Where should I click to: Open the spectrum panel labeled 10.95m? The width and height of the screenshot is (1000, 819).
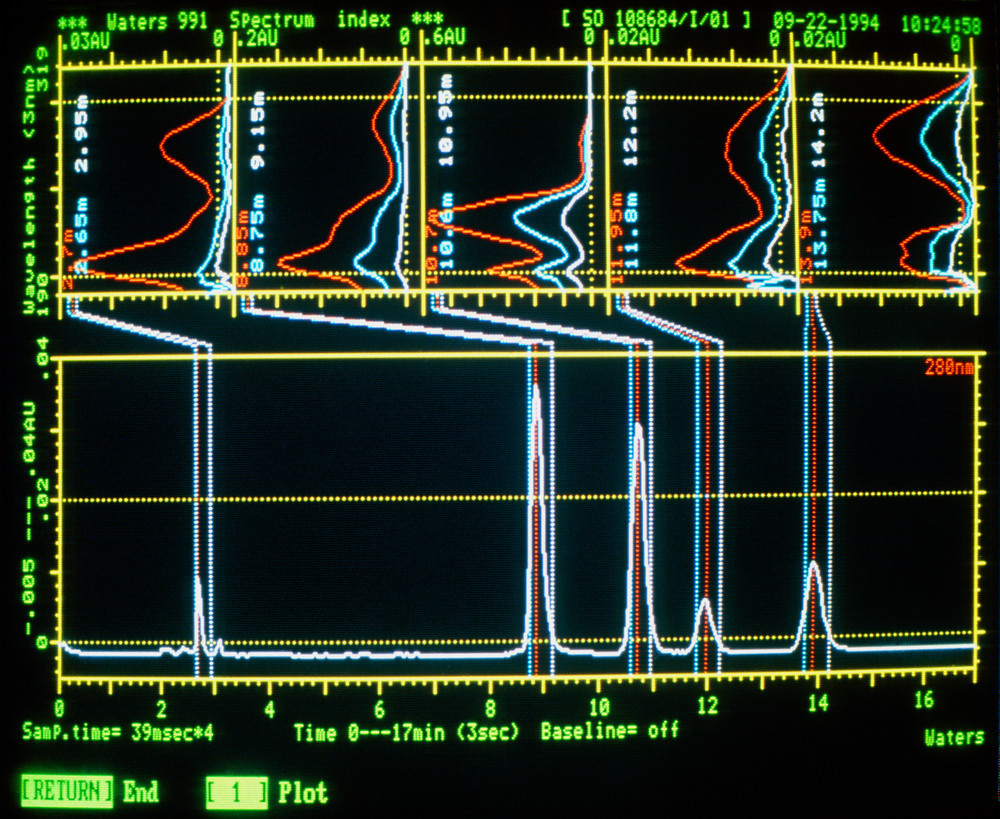pyautogui.click(x=513, y=177)
